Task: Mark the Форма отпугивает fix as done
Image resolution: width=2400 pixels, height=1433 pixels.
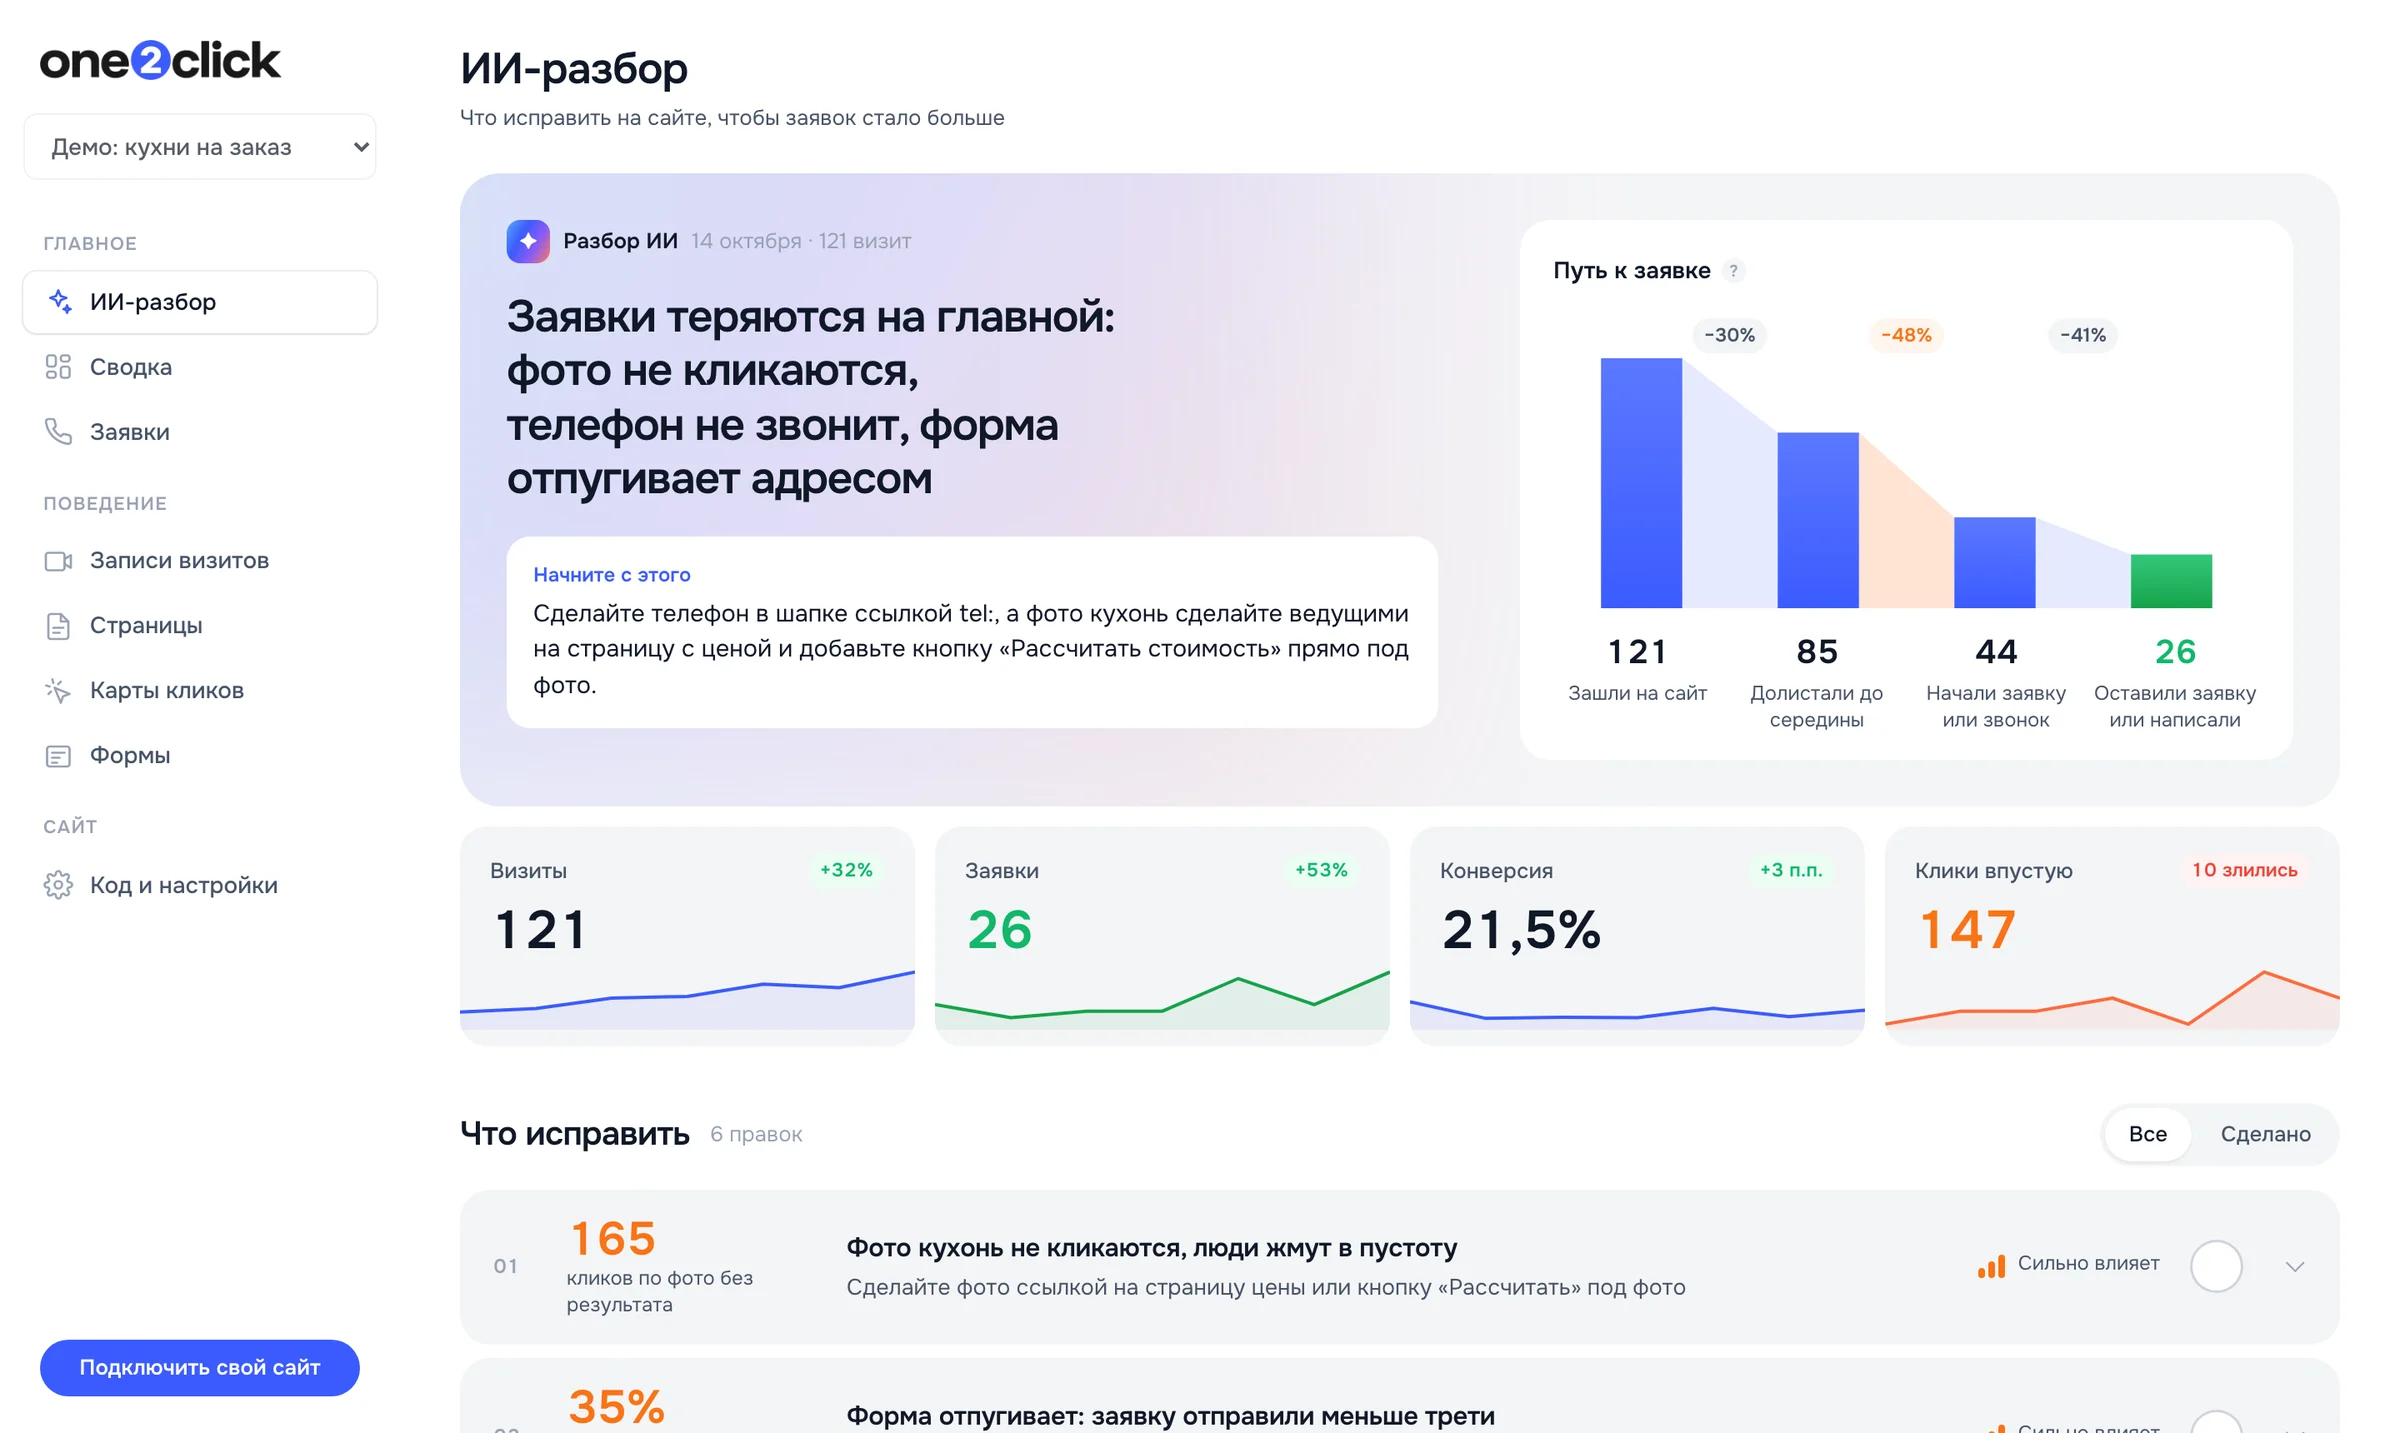Action: pos(2216,1423)
